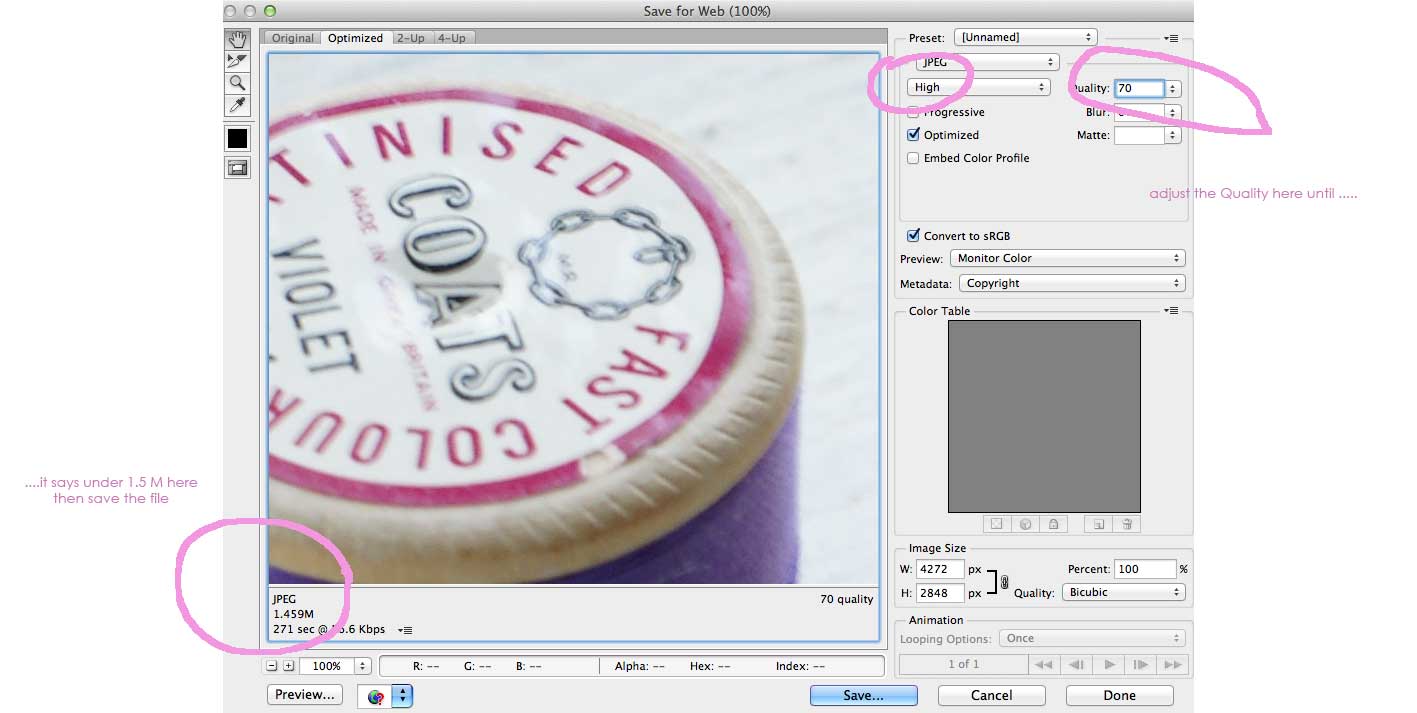Click the 'Hex: --' readout
Viewport: 1417px width, 713px height.
pos(710,665)
